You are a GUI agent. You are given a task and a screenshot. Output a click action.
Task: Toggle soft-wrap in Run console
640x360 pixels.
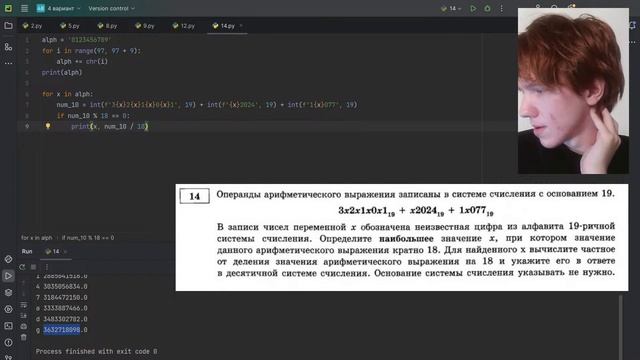(x=24, y=305)
